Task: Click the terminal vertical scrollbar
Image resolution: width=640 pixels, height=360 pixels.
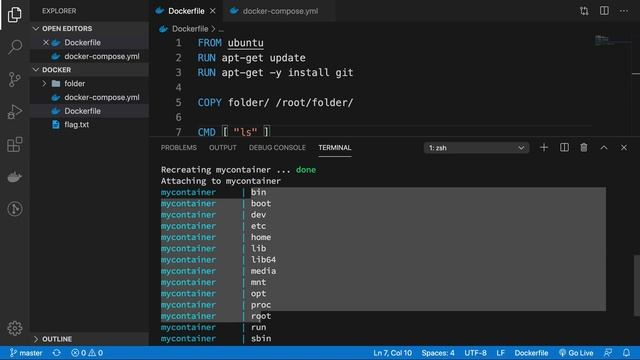Action: (636, 285)
